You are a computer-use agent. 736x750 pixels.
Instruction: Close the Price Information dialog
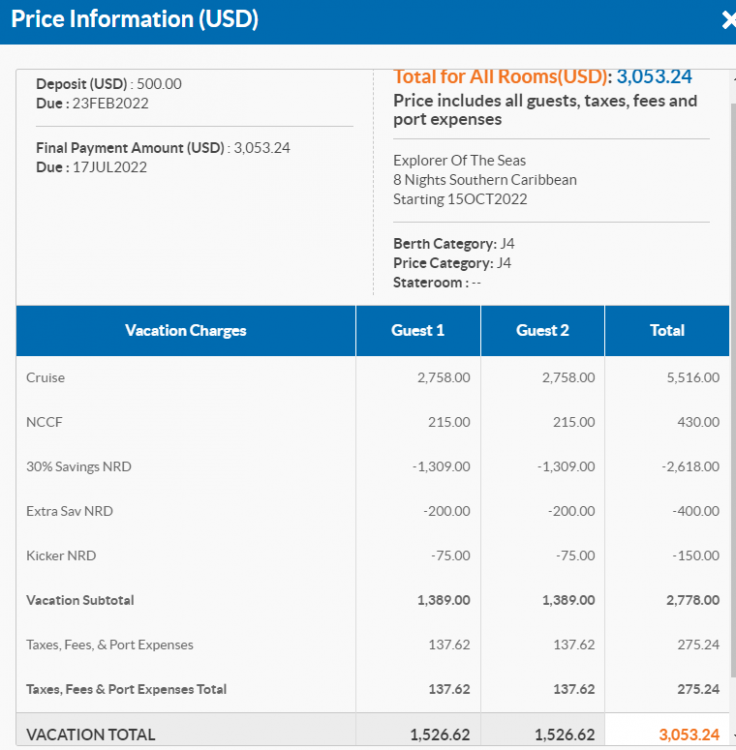pyautogui.click(x=728, y=20)
